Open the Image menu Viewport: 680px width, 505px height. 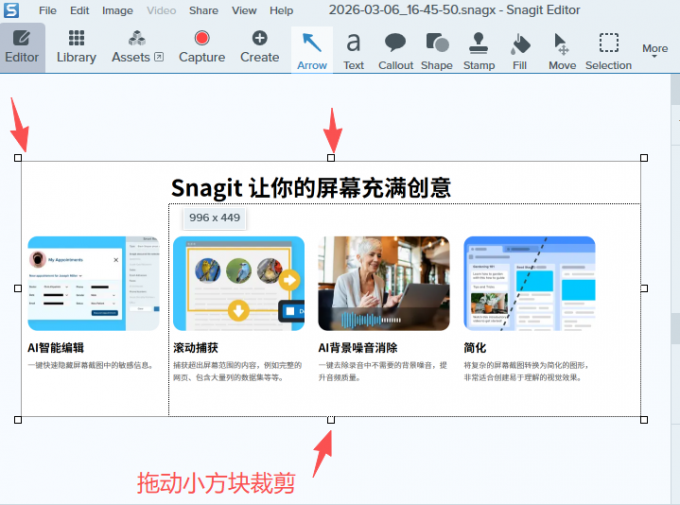[x=118, y=10]
